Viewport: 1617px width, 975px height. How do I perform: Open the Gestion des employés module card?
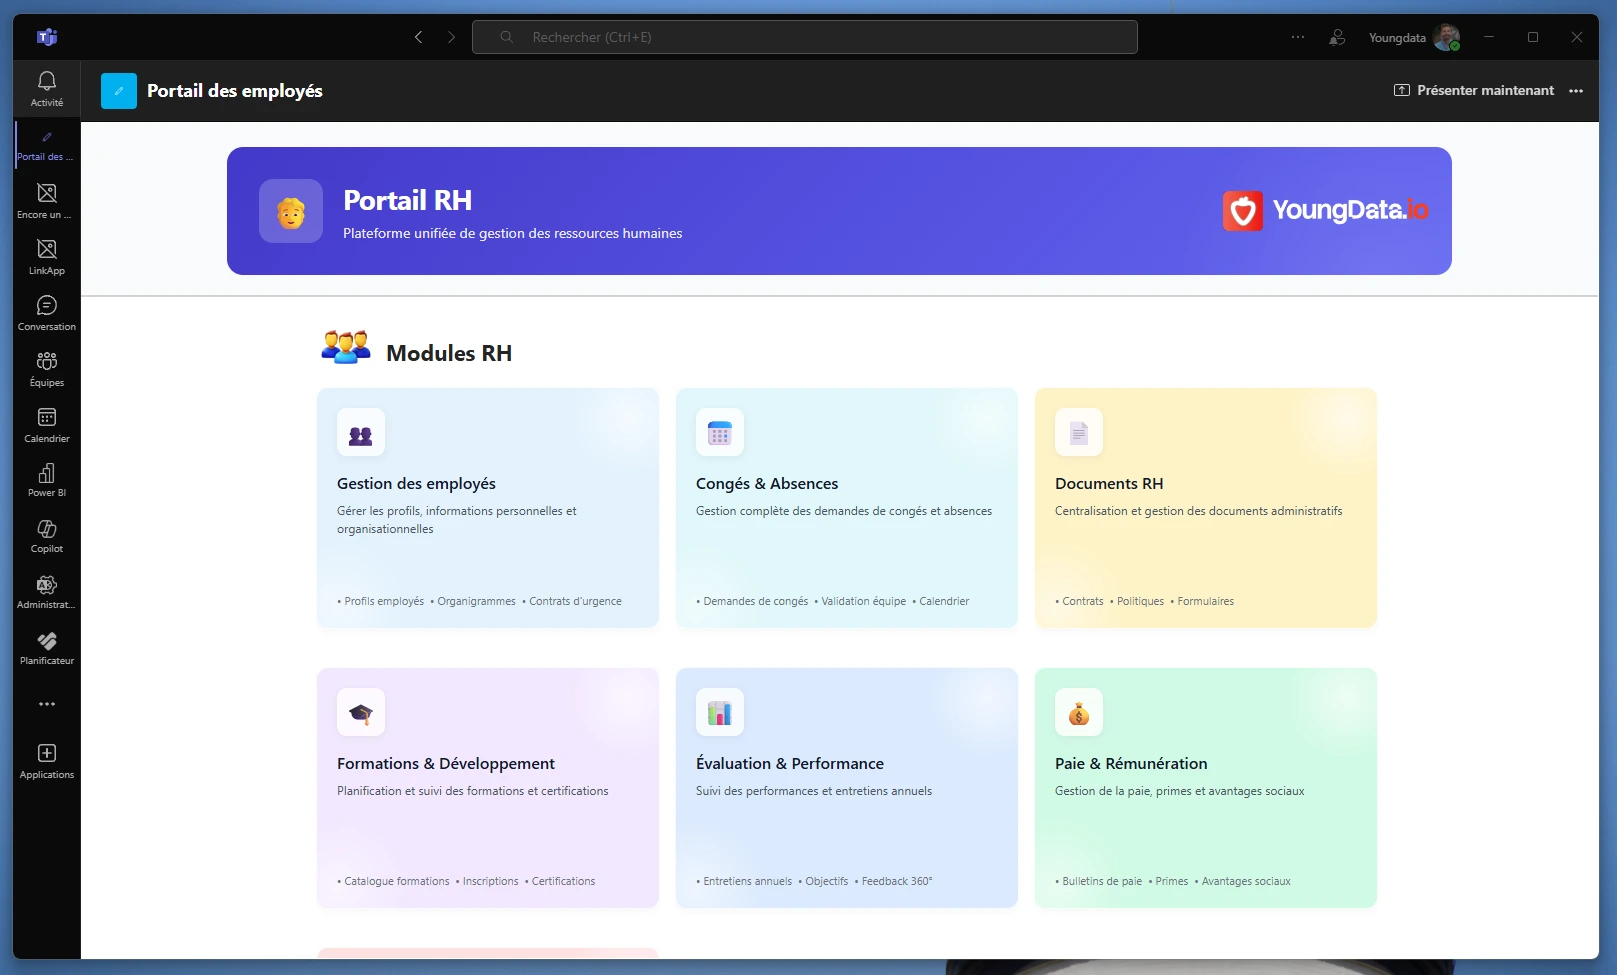[x=488, y=508]
